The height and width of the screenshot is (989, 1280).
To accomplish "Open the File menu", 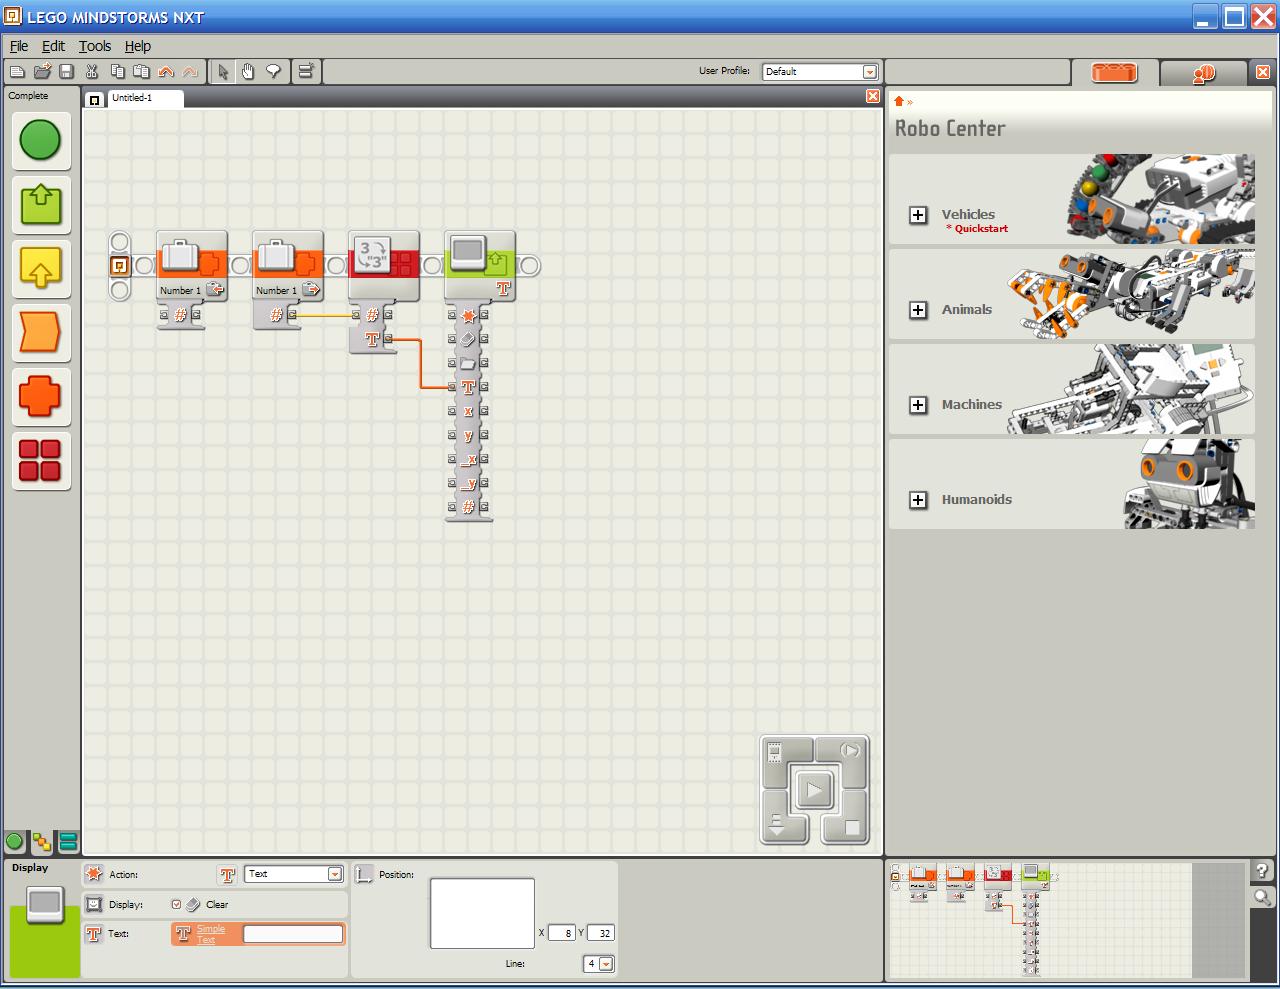I will click(x=19, y=46).
